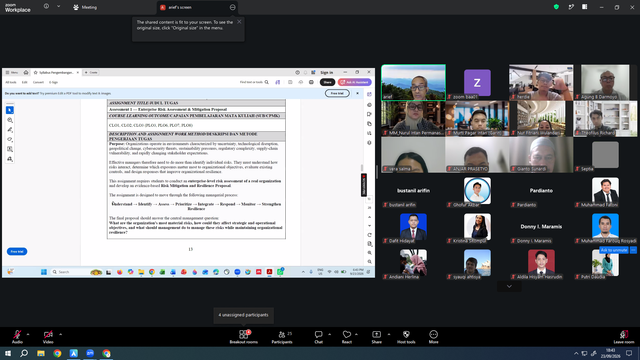Start camera with the Video button
This screenshot has width=640, height=360.
48,337
